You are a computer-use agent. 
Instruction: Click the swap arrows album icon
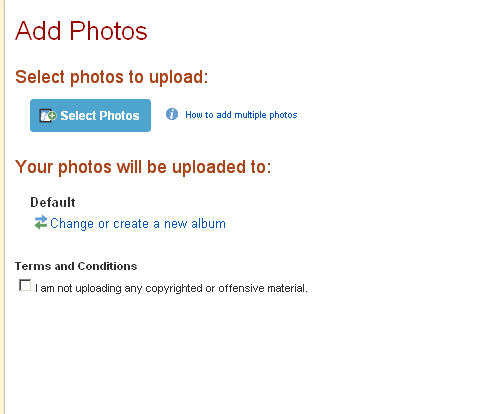tap(41, 223)
